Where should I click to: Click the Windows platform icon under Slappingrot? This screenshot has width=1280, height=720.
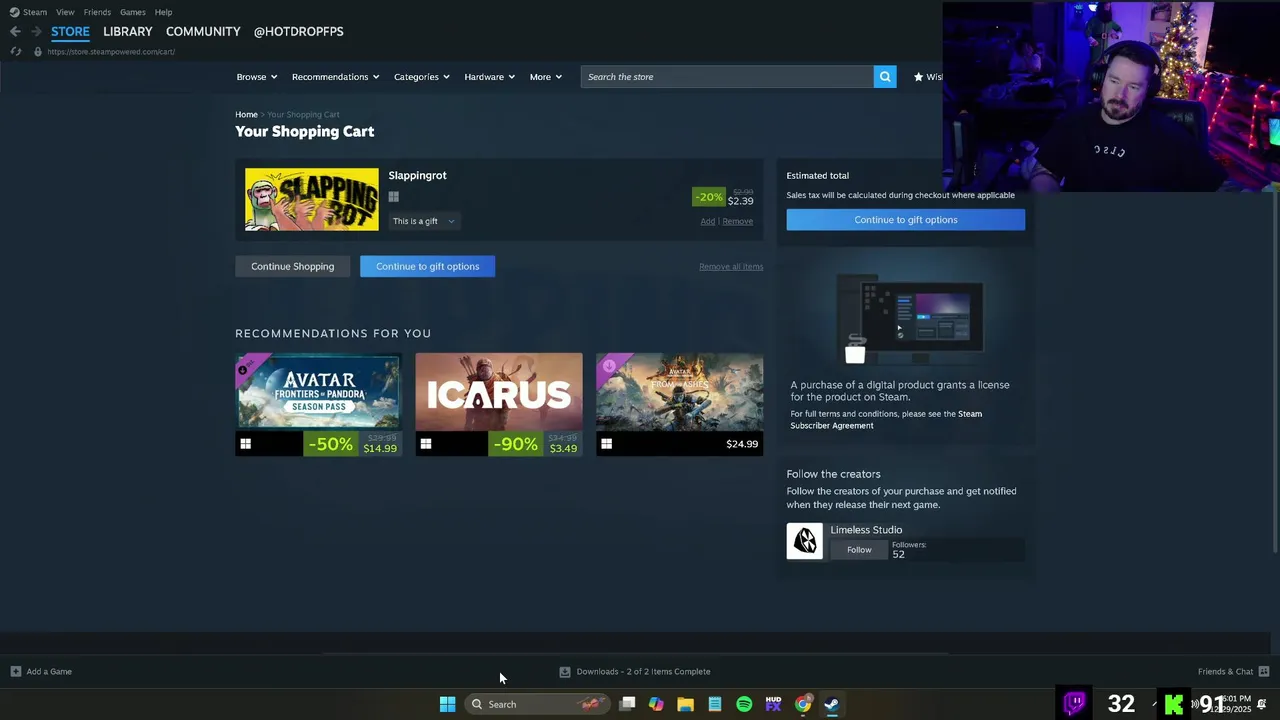click(393, 197)
